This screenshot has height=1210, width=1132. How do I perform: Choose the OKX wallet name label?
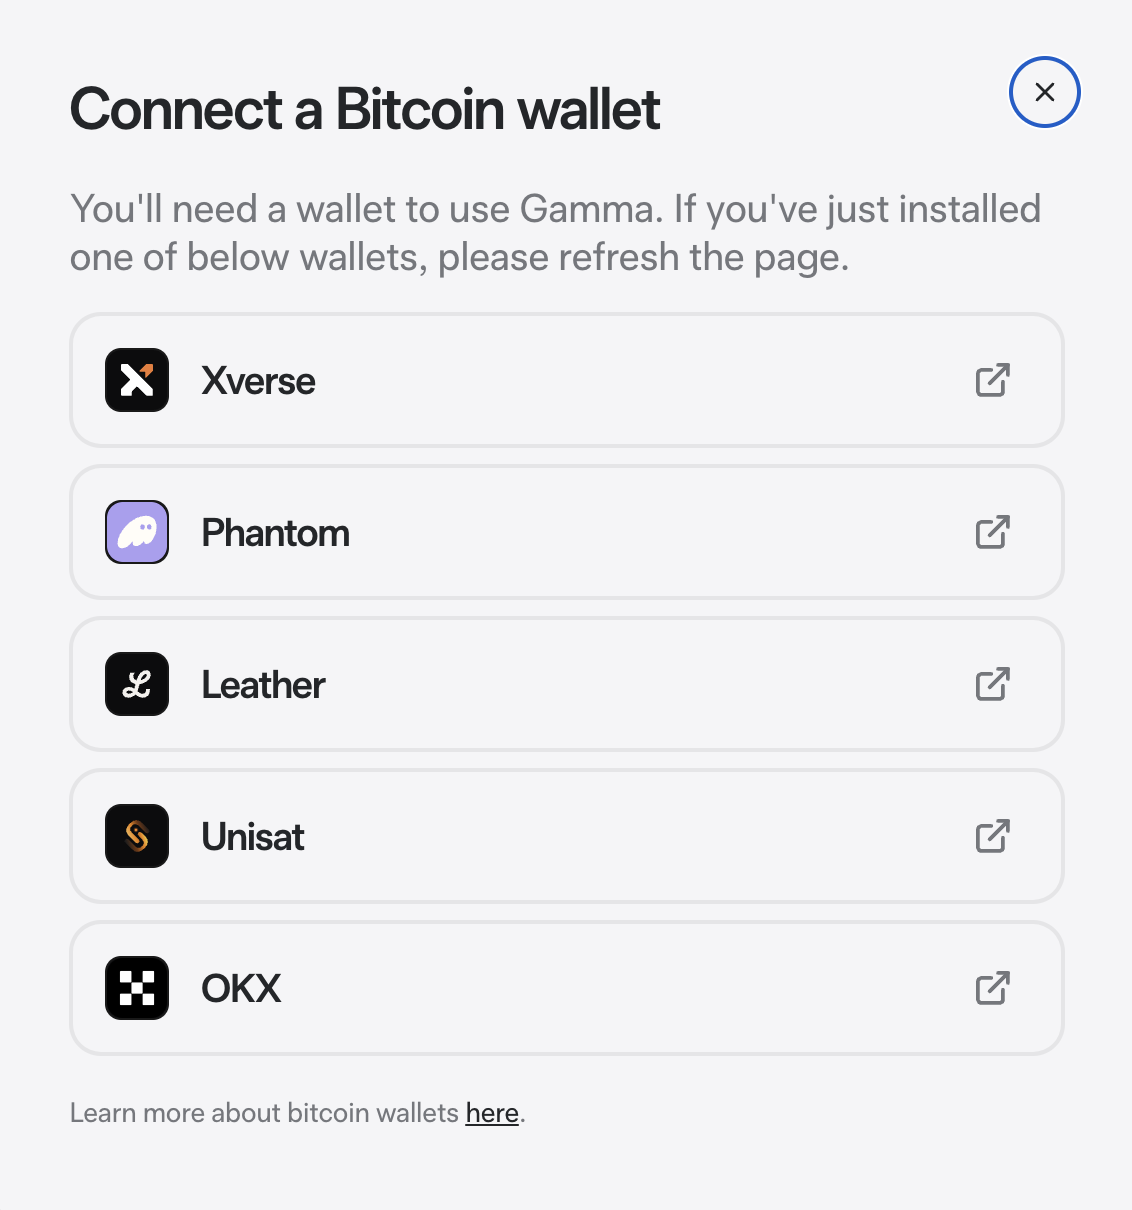pyautogui.click(x=241, y=989)
